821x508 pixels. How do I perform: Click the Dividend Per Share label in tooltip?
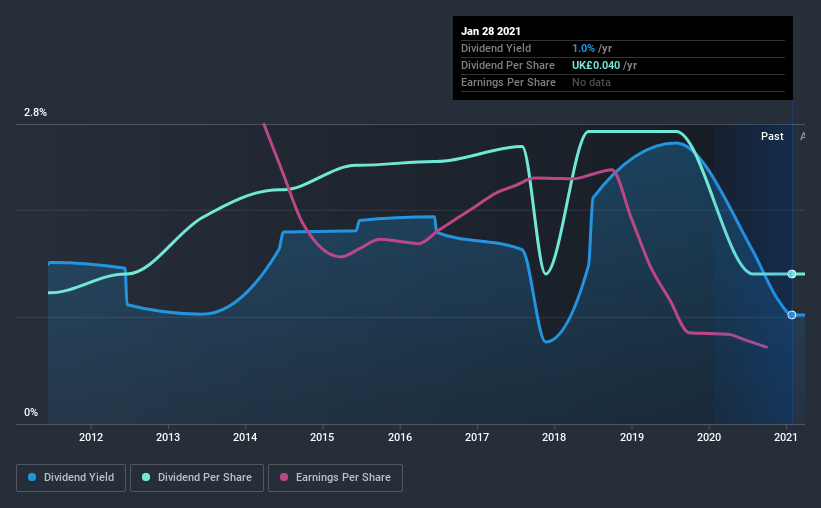click(508, 65)
